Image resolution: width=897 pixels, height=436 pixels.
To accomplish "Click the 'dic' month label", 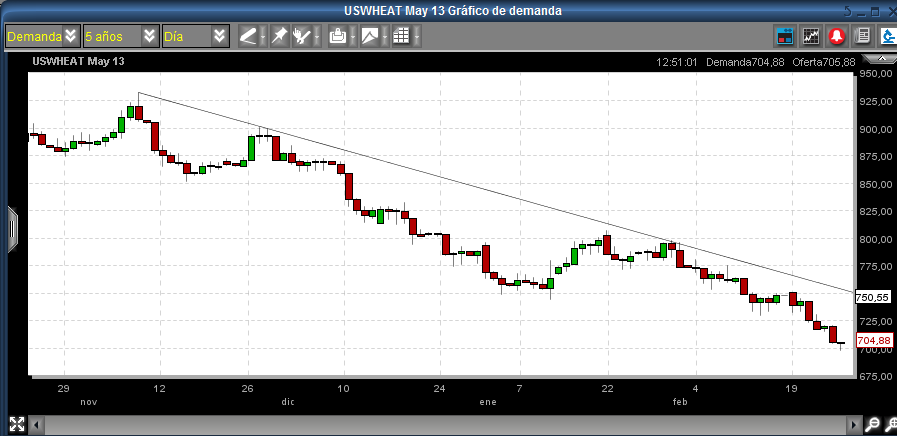I will (x=288, y=402).
